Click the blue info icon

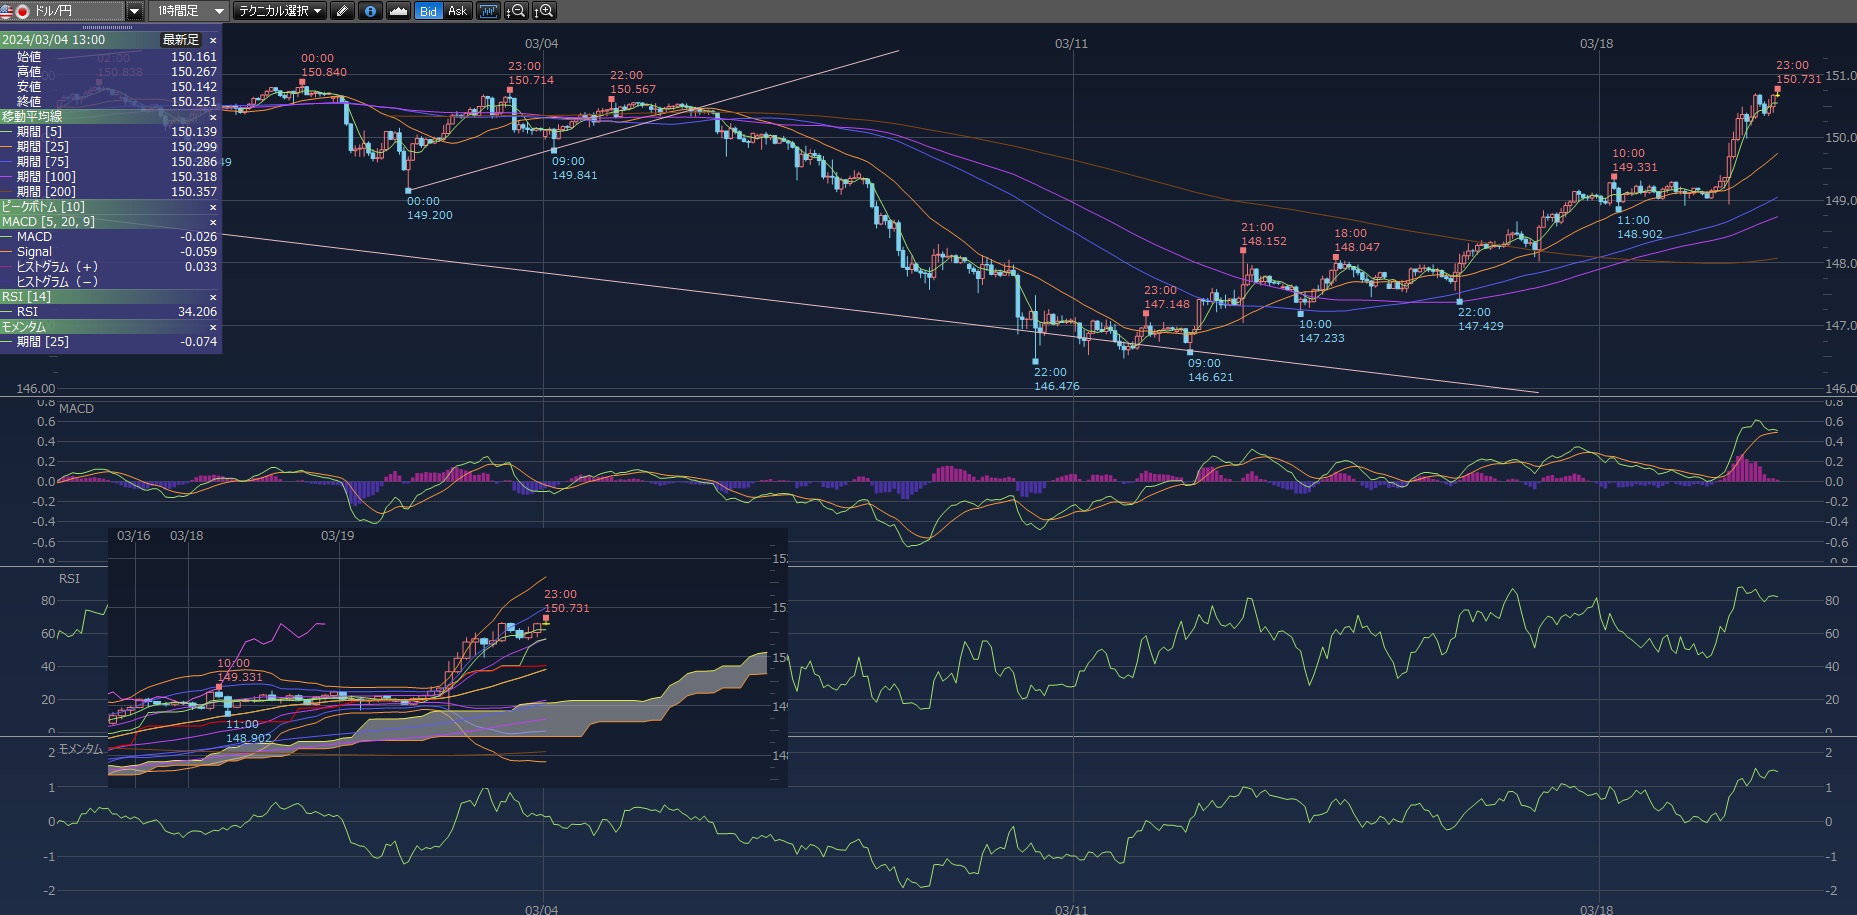coord(370,11)
